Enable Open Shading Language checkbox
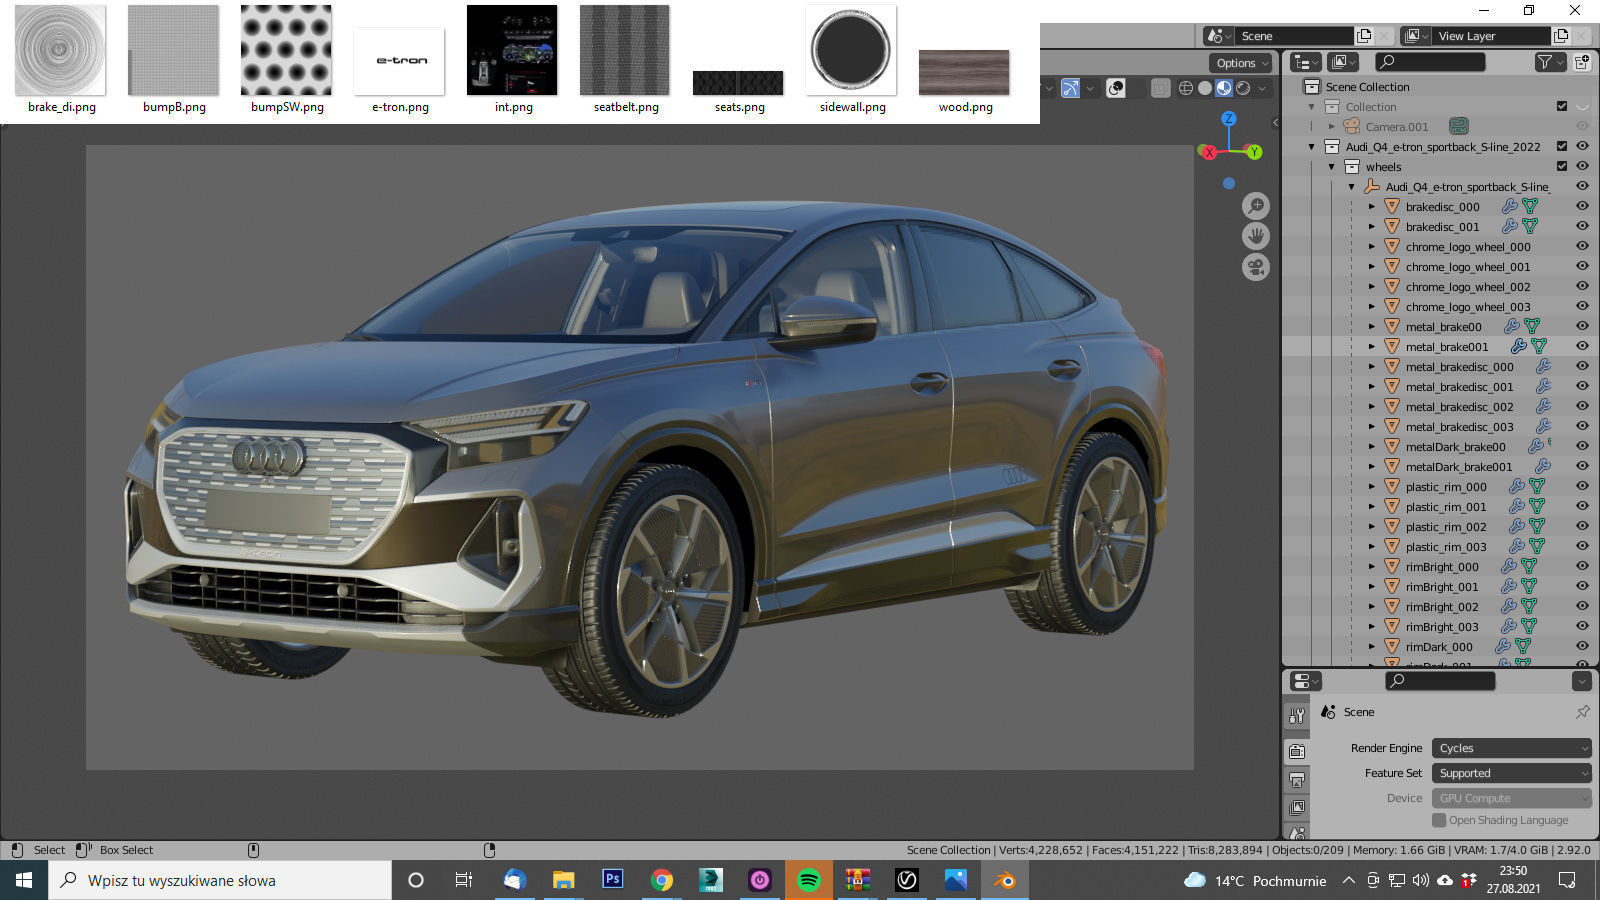The height and width of the screenshot is (900, 1600). (x=1439, y=820)
